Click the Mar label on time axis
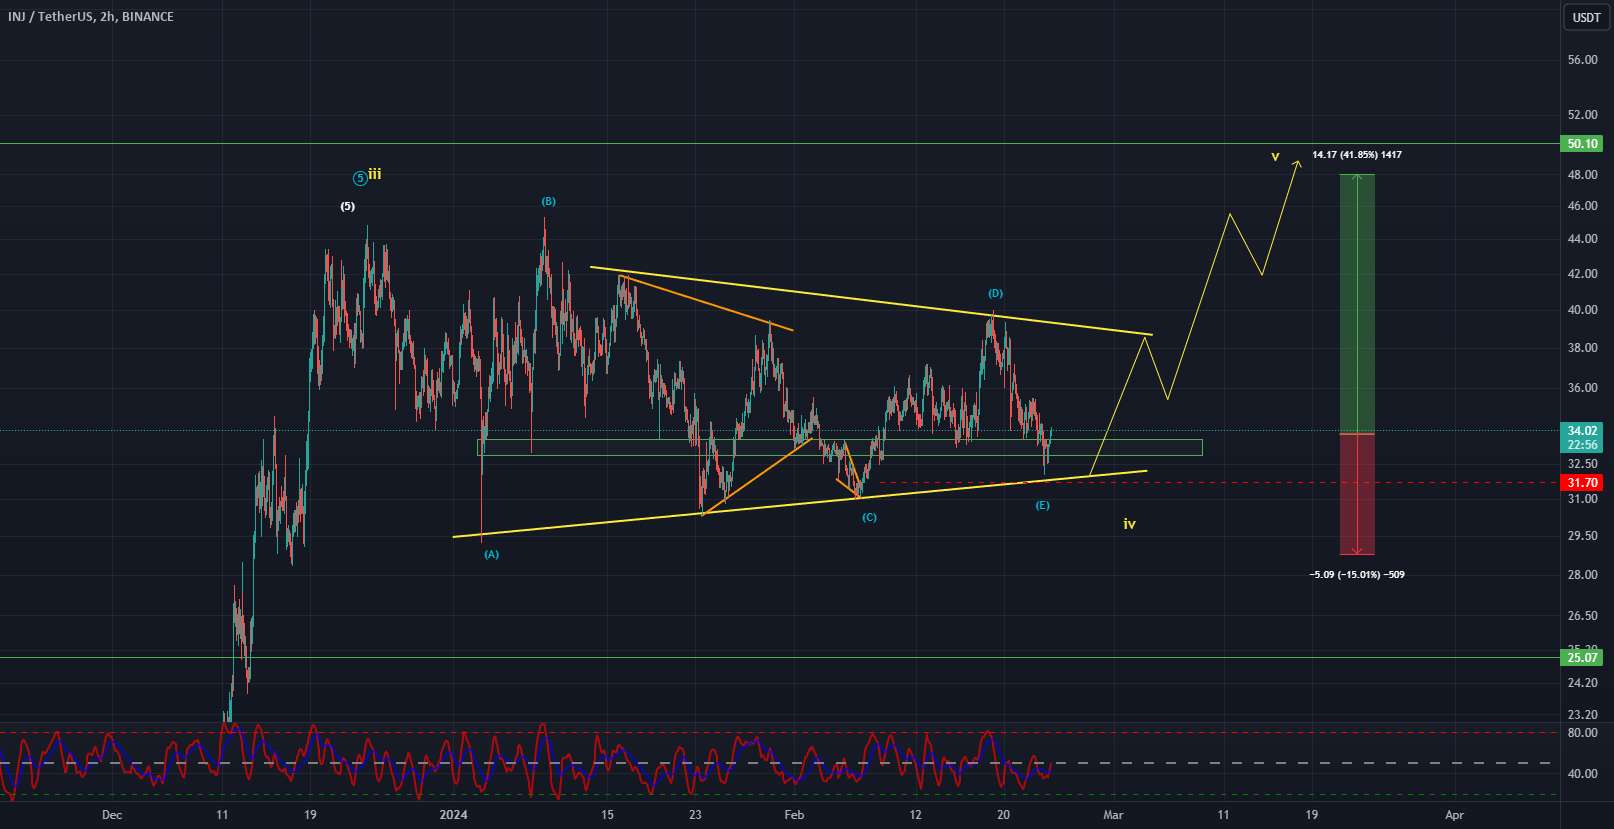 1113,815
